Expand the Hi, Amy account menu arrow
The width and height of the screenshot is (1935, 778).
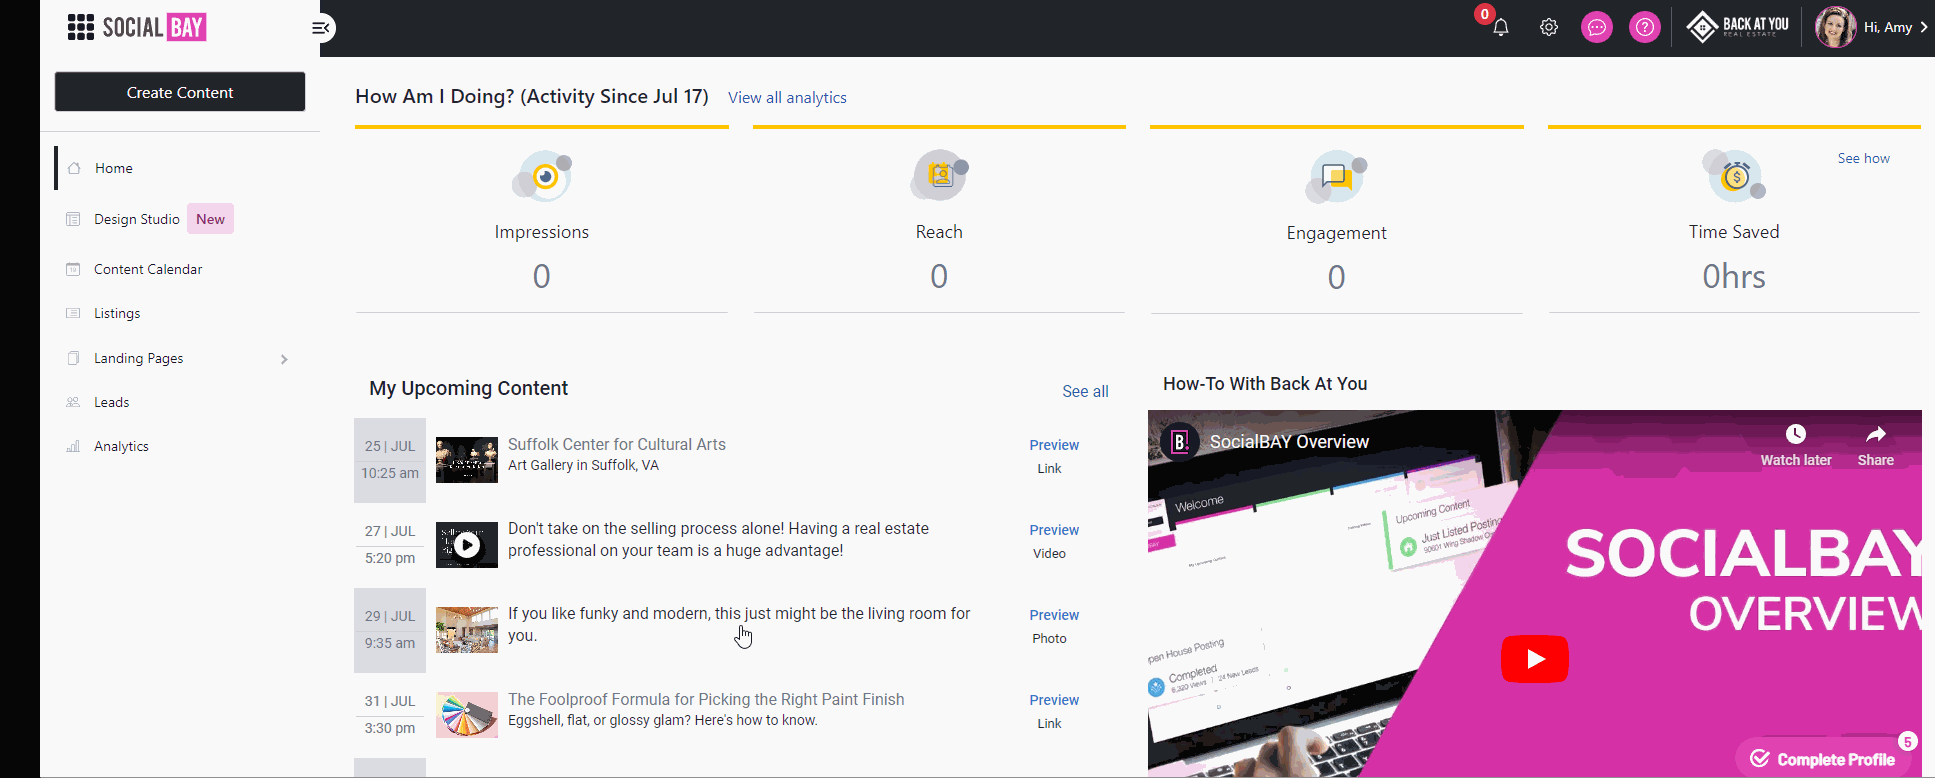pos(1924,27)
